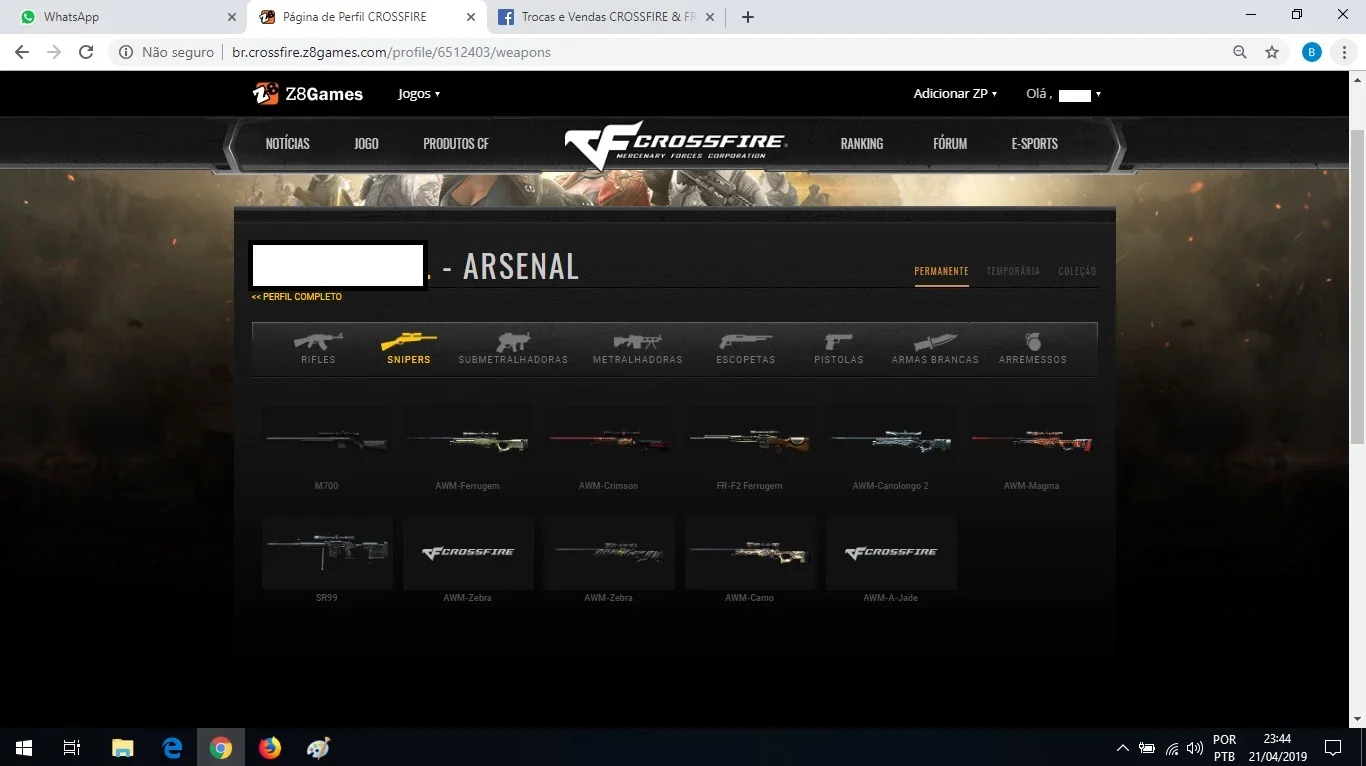Click the AWM-Canolongo 2 weapon thumbnail
The image size is (1366, 766).
coord(891,440)
